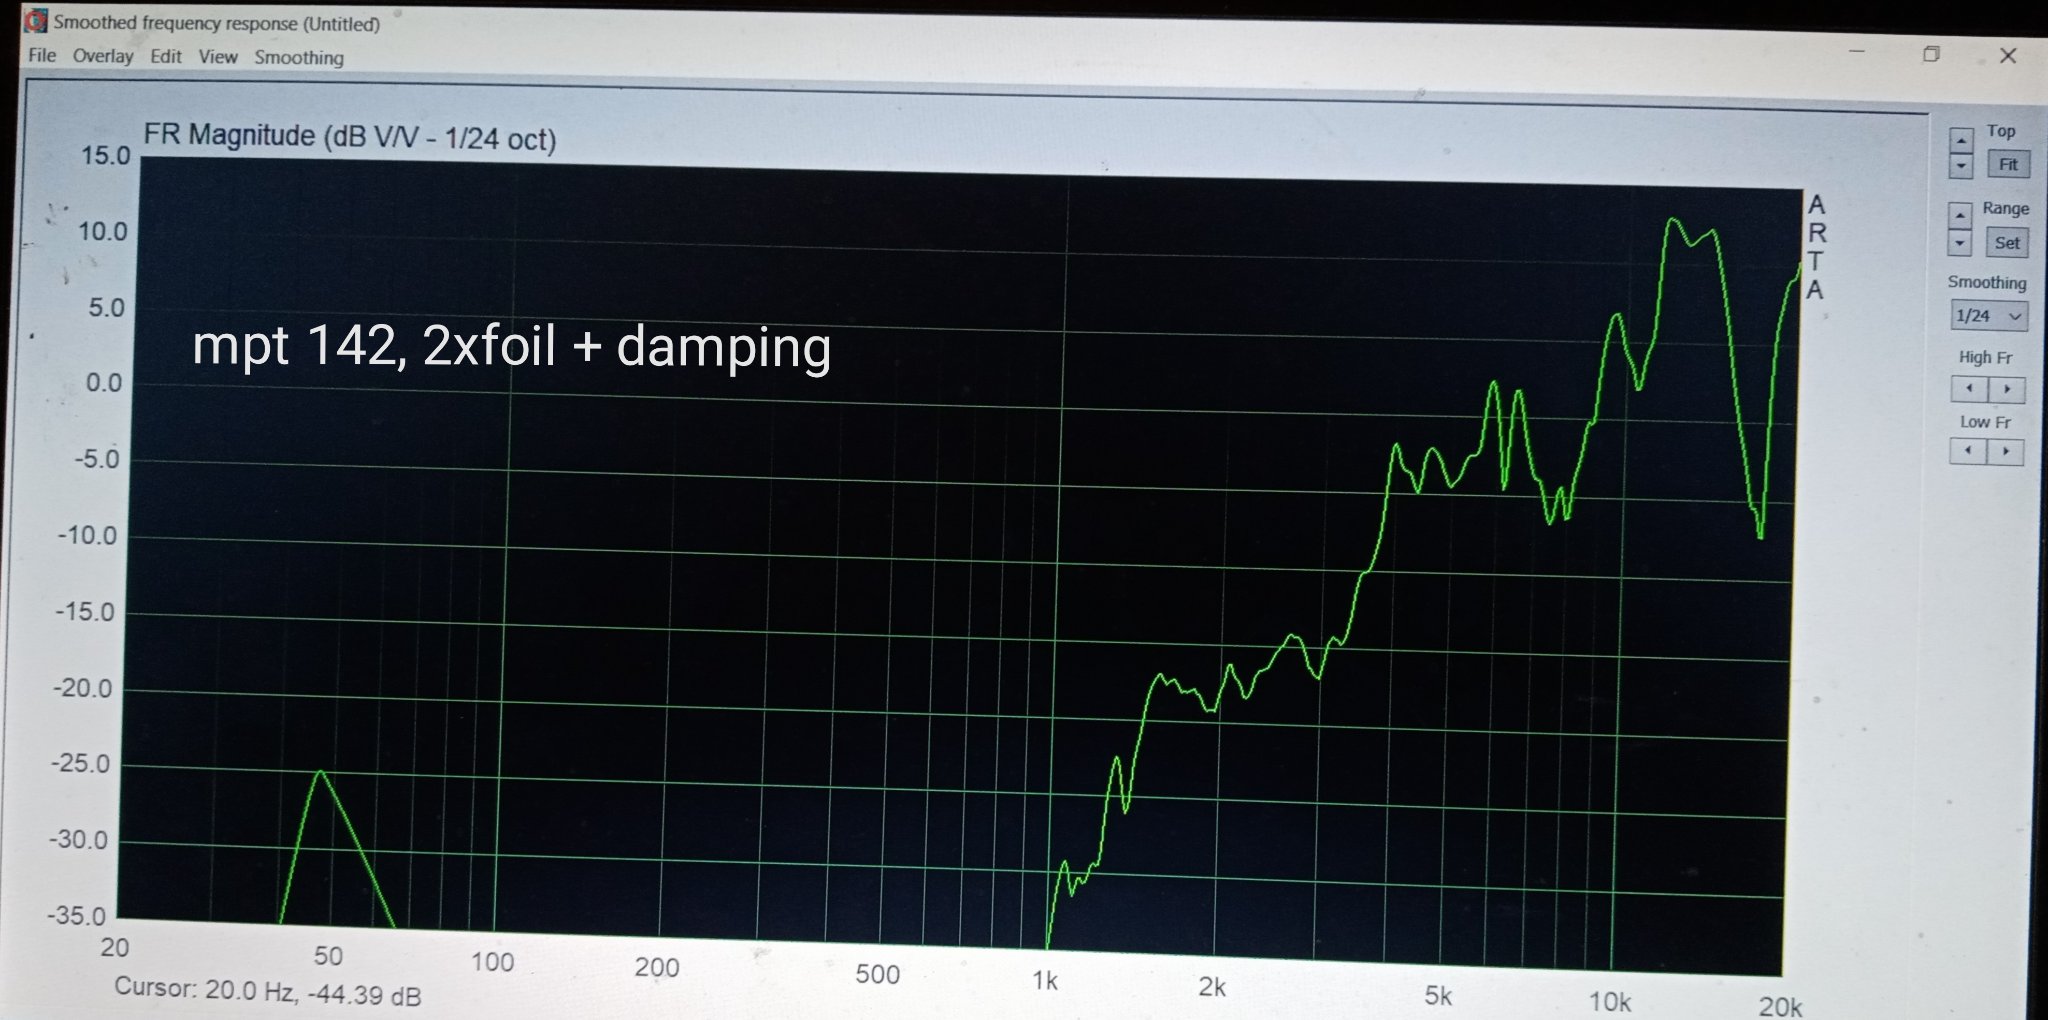Open the File menu
This screenshot has width=2048, height=1020.
(42, 55)
